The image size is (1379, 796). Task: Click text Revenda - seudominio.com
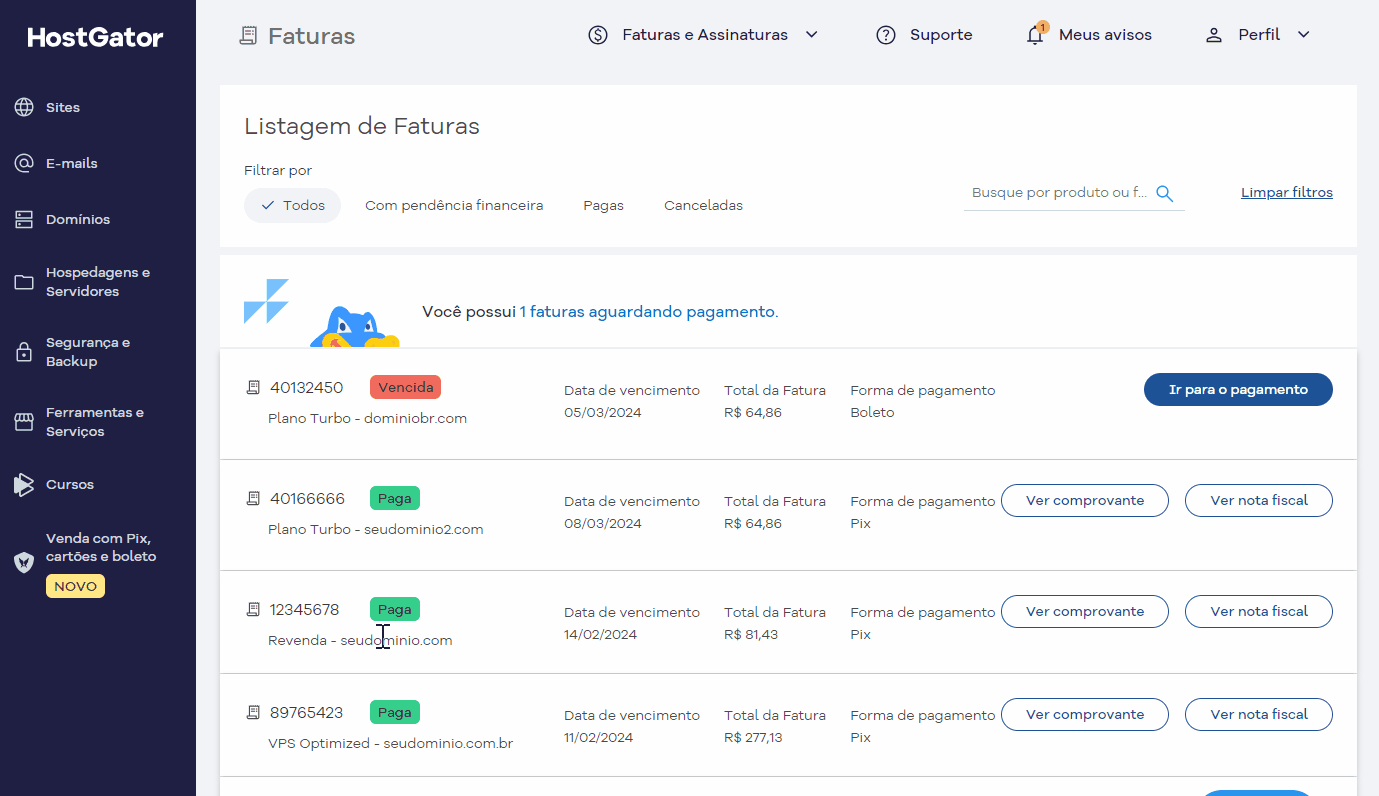coord(360,640)
